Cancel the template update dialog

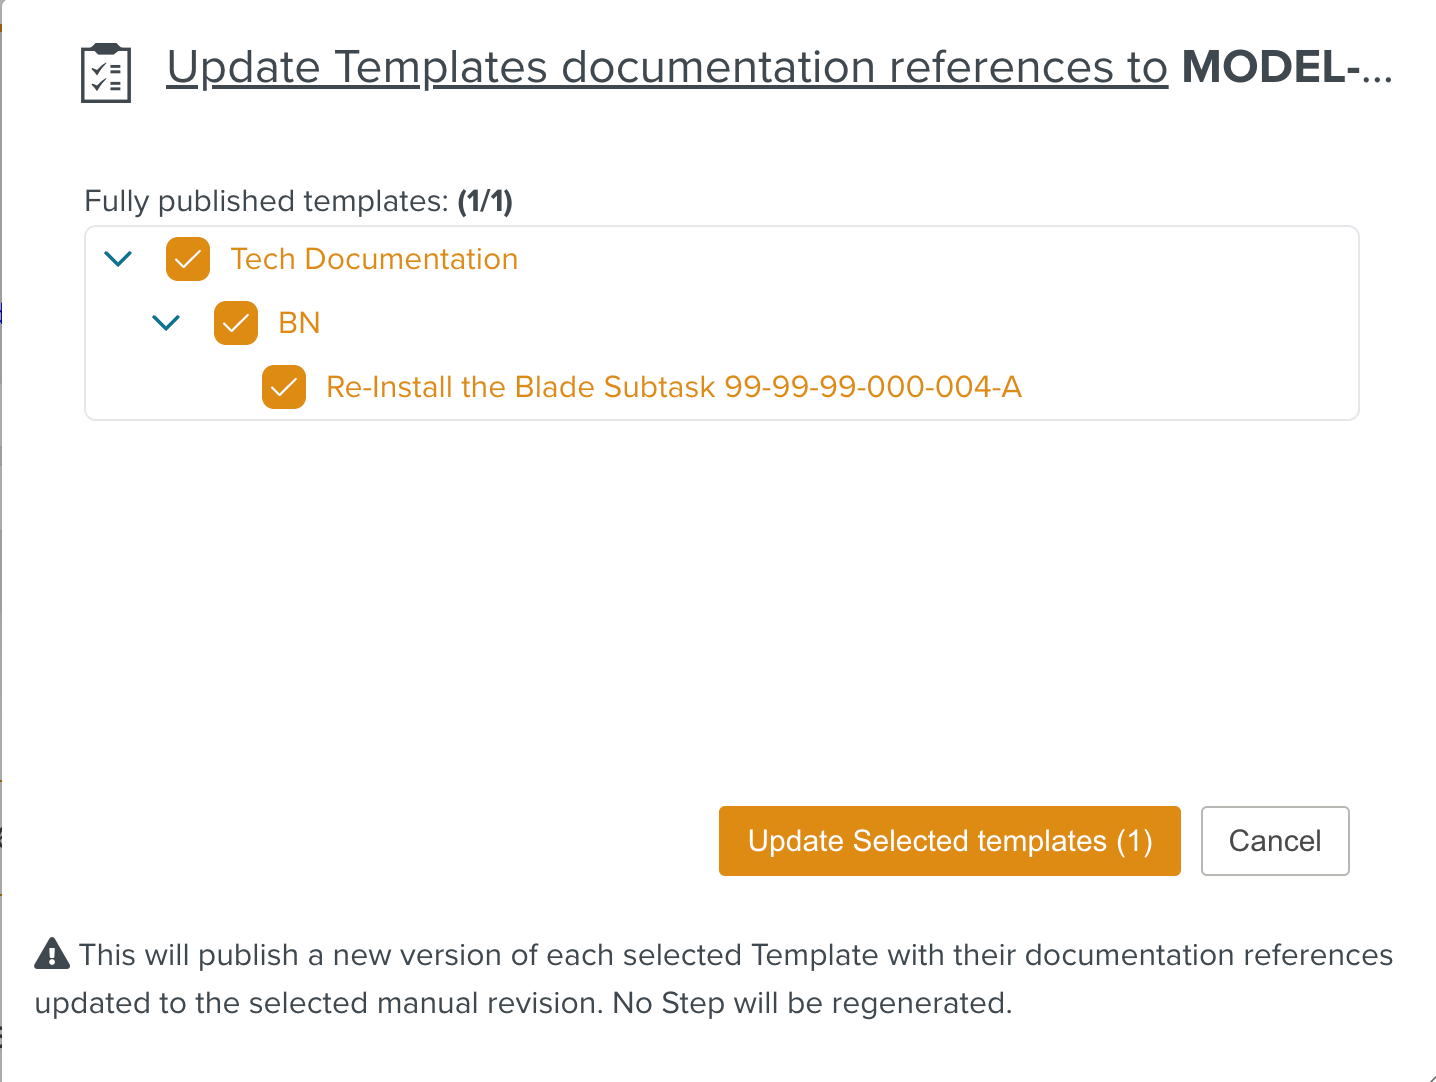[x=1274, y=841]
